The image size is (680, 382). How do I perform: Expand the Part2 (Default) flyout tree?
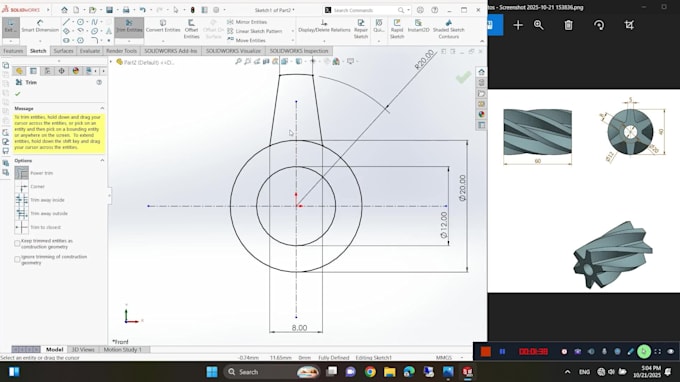pos(111,62)
